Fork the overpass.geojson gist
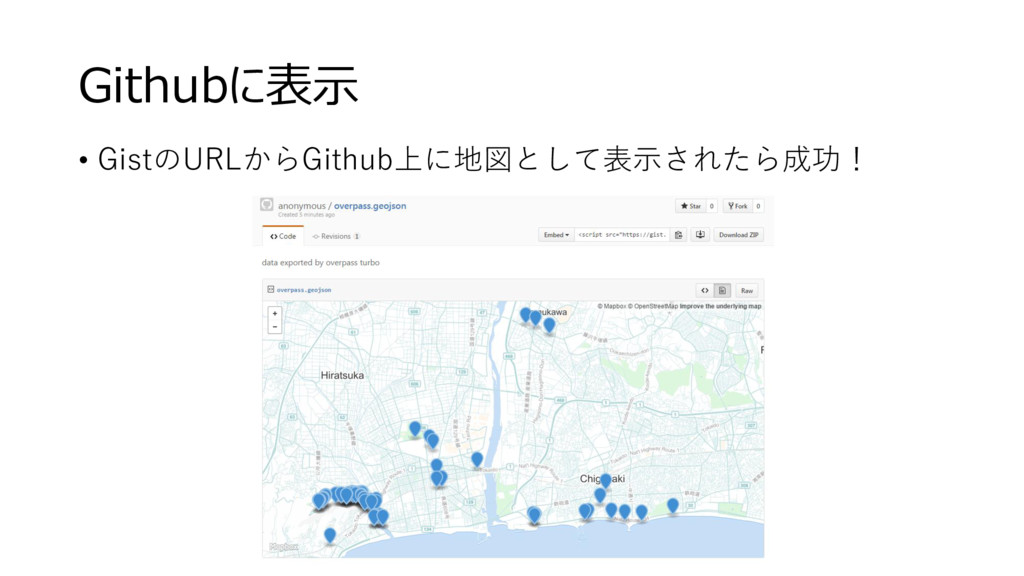 (x=738, y=206)
